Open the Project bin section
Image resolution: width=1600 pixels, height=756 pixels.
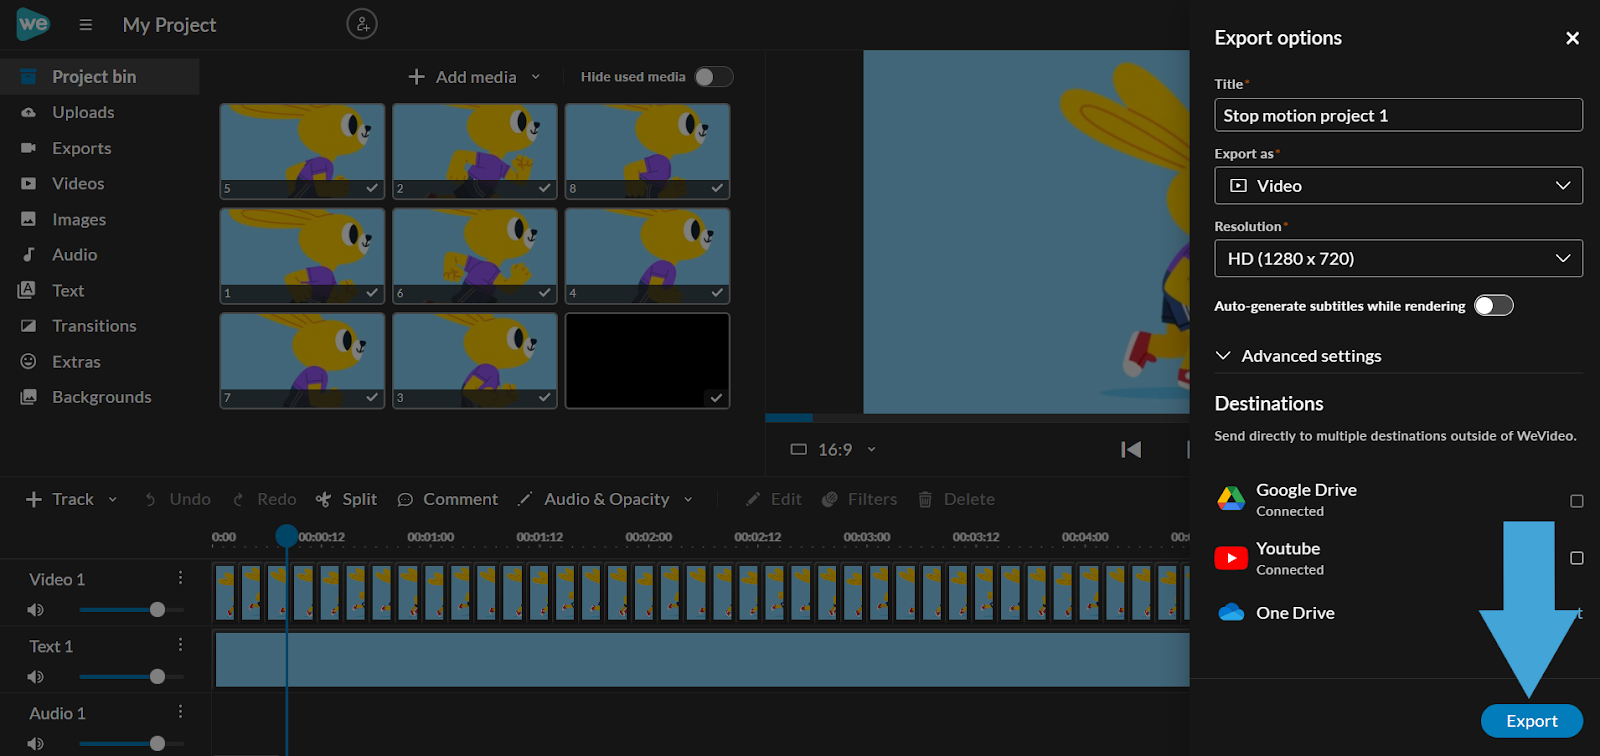(x=100, y=77)
